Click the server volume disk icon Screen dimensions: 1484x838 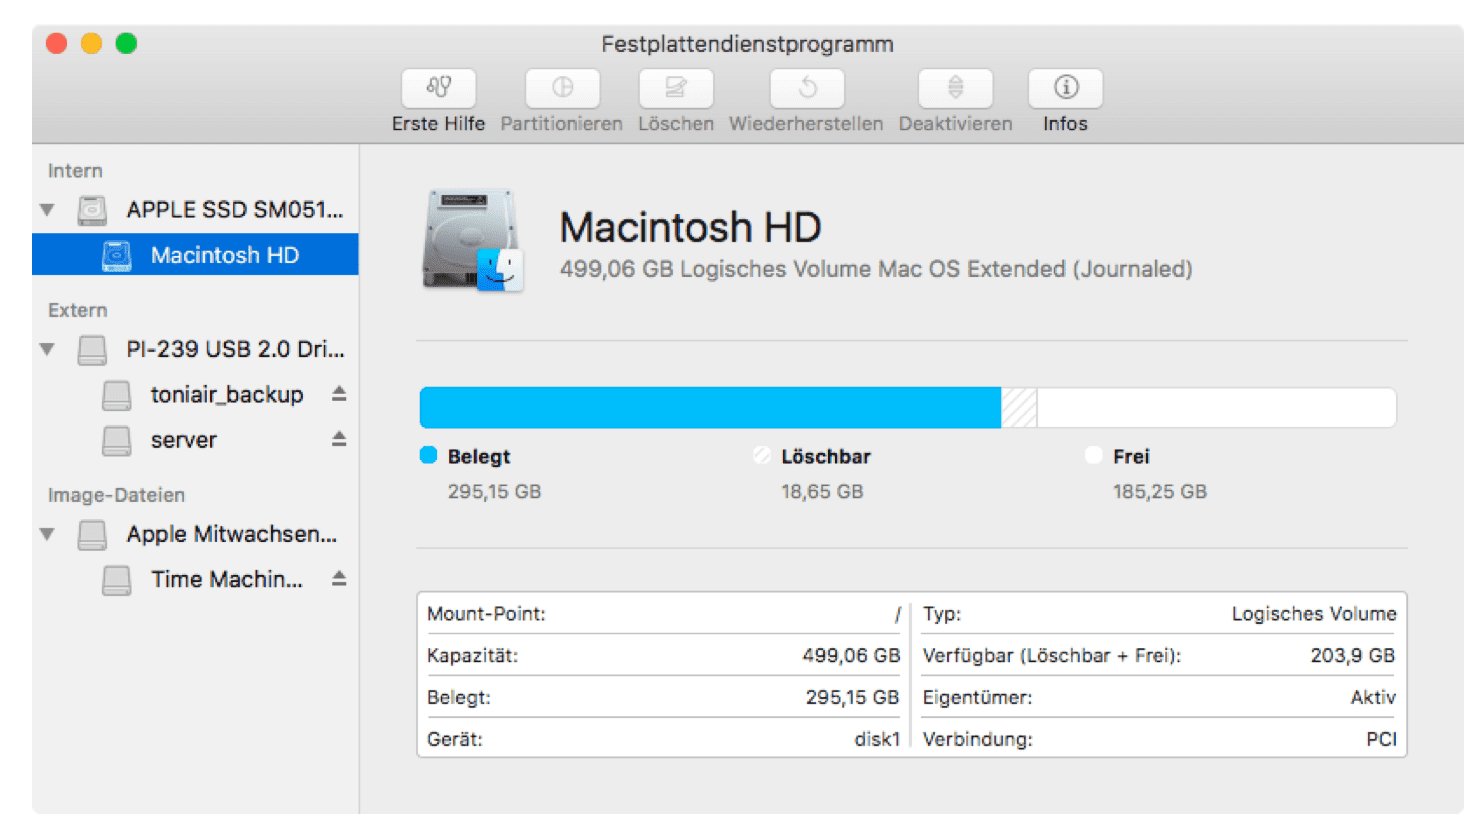(x=116, y=440)
